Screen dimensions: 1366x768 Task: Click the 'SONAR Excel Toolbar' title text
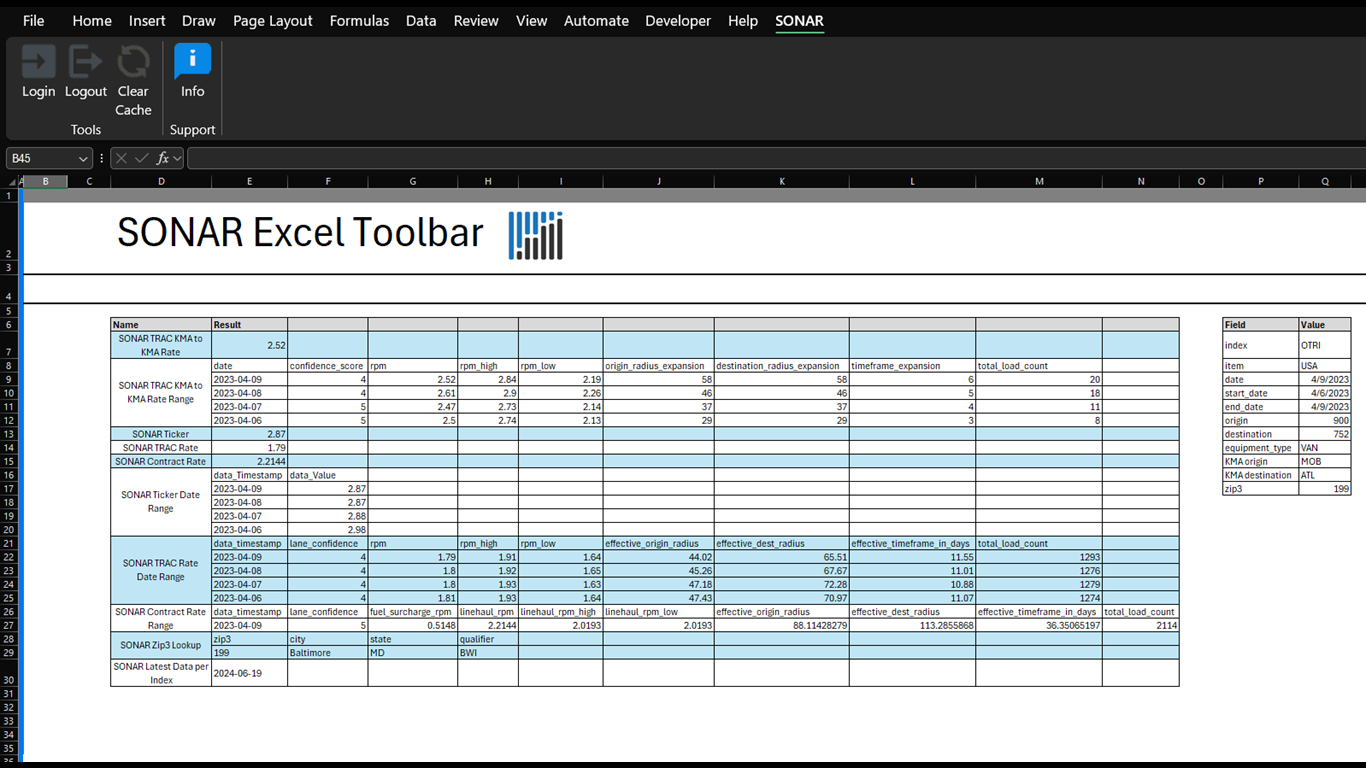coord(300,233)
